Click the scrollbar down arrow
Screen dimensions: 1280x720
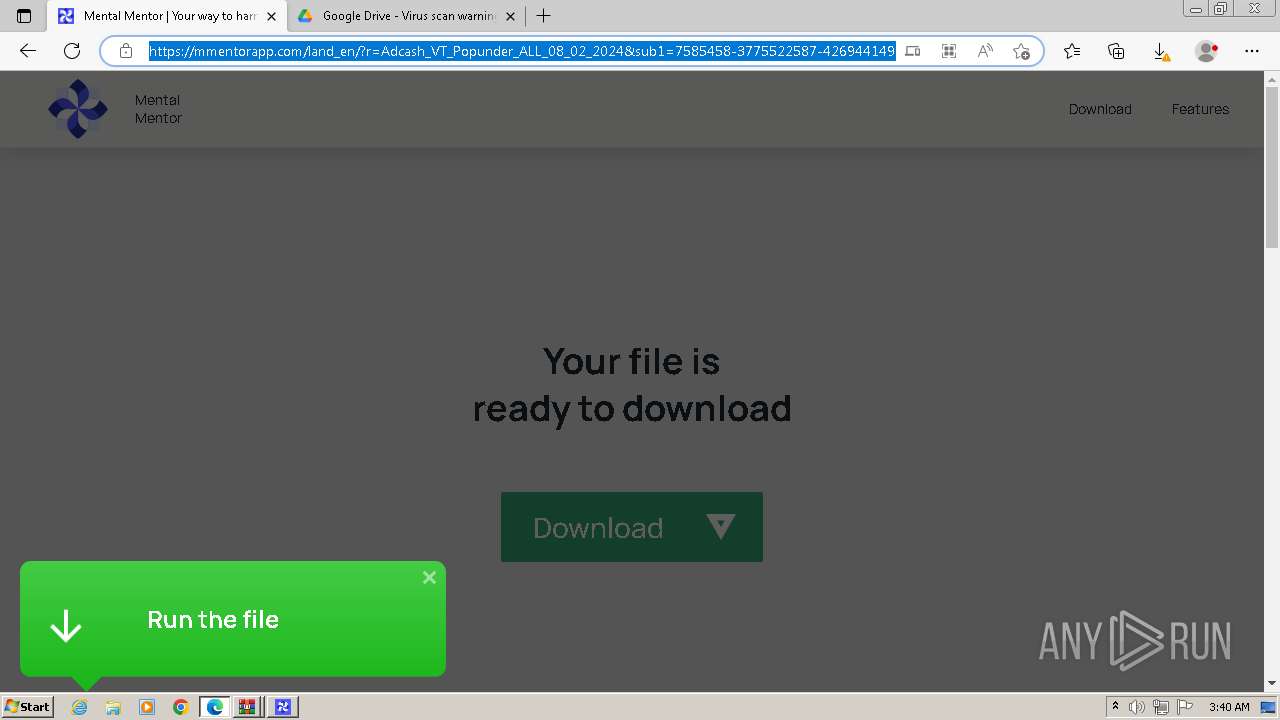point(1272,683)
